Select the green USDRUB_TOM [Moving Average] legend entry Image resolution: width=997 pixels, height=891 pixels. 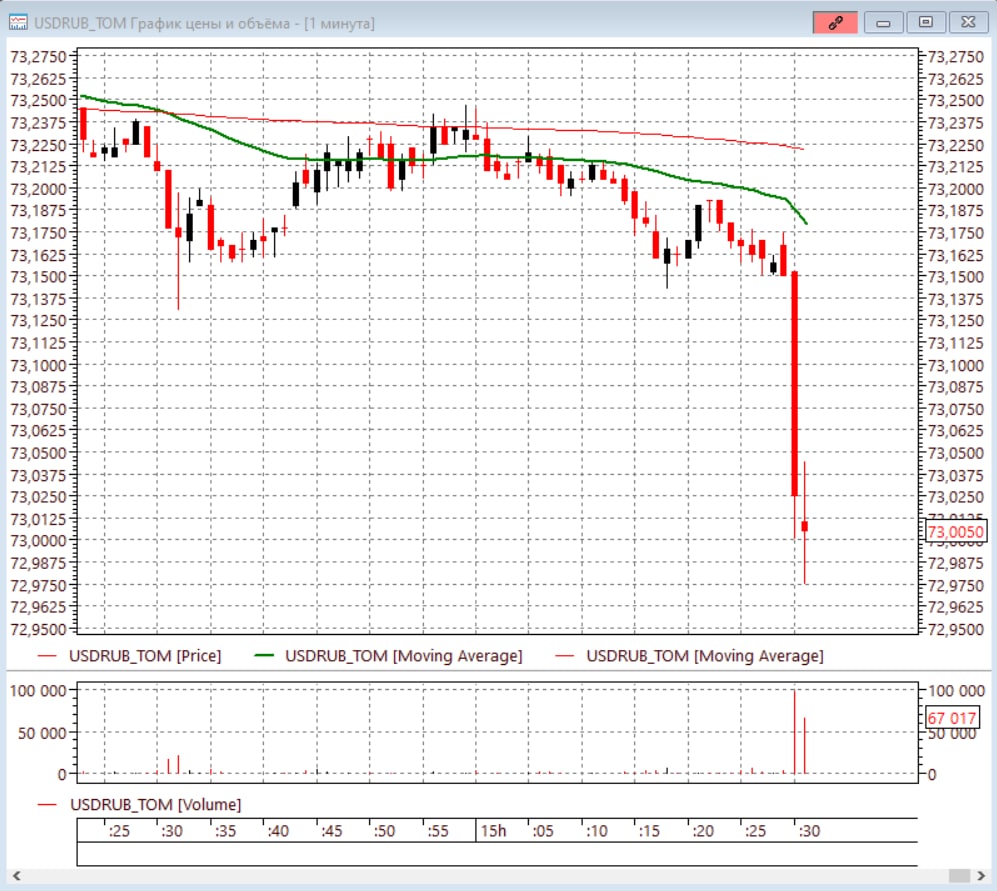[x=388, y=656]
